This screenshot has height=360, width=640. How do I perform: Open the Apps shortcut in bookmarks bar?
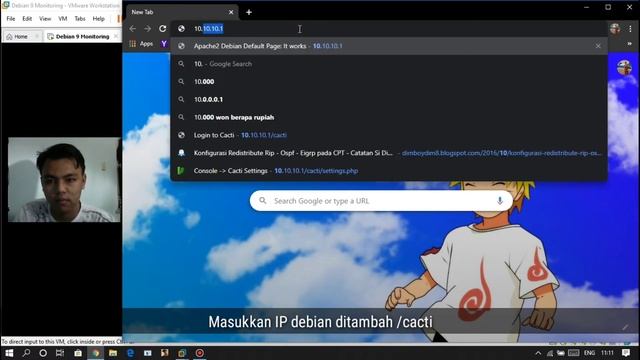(141, 44)
